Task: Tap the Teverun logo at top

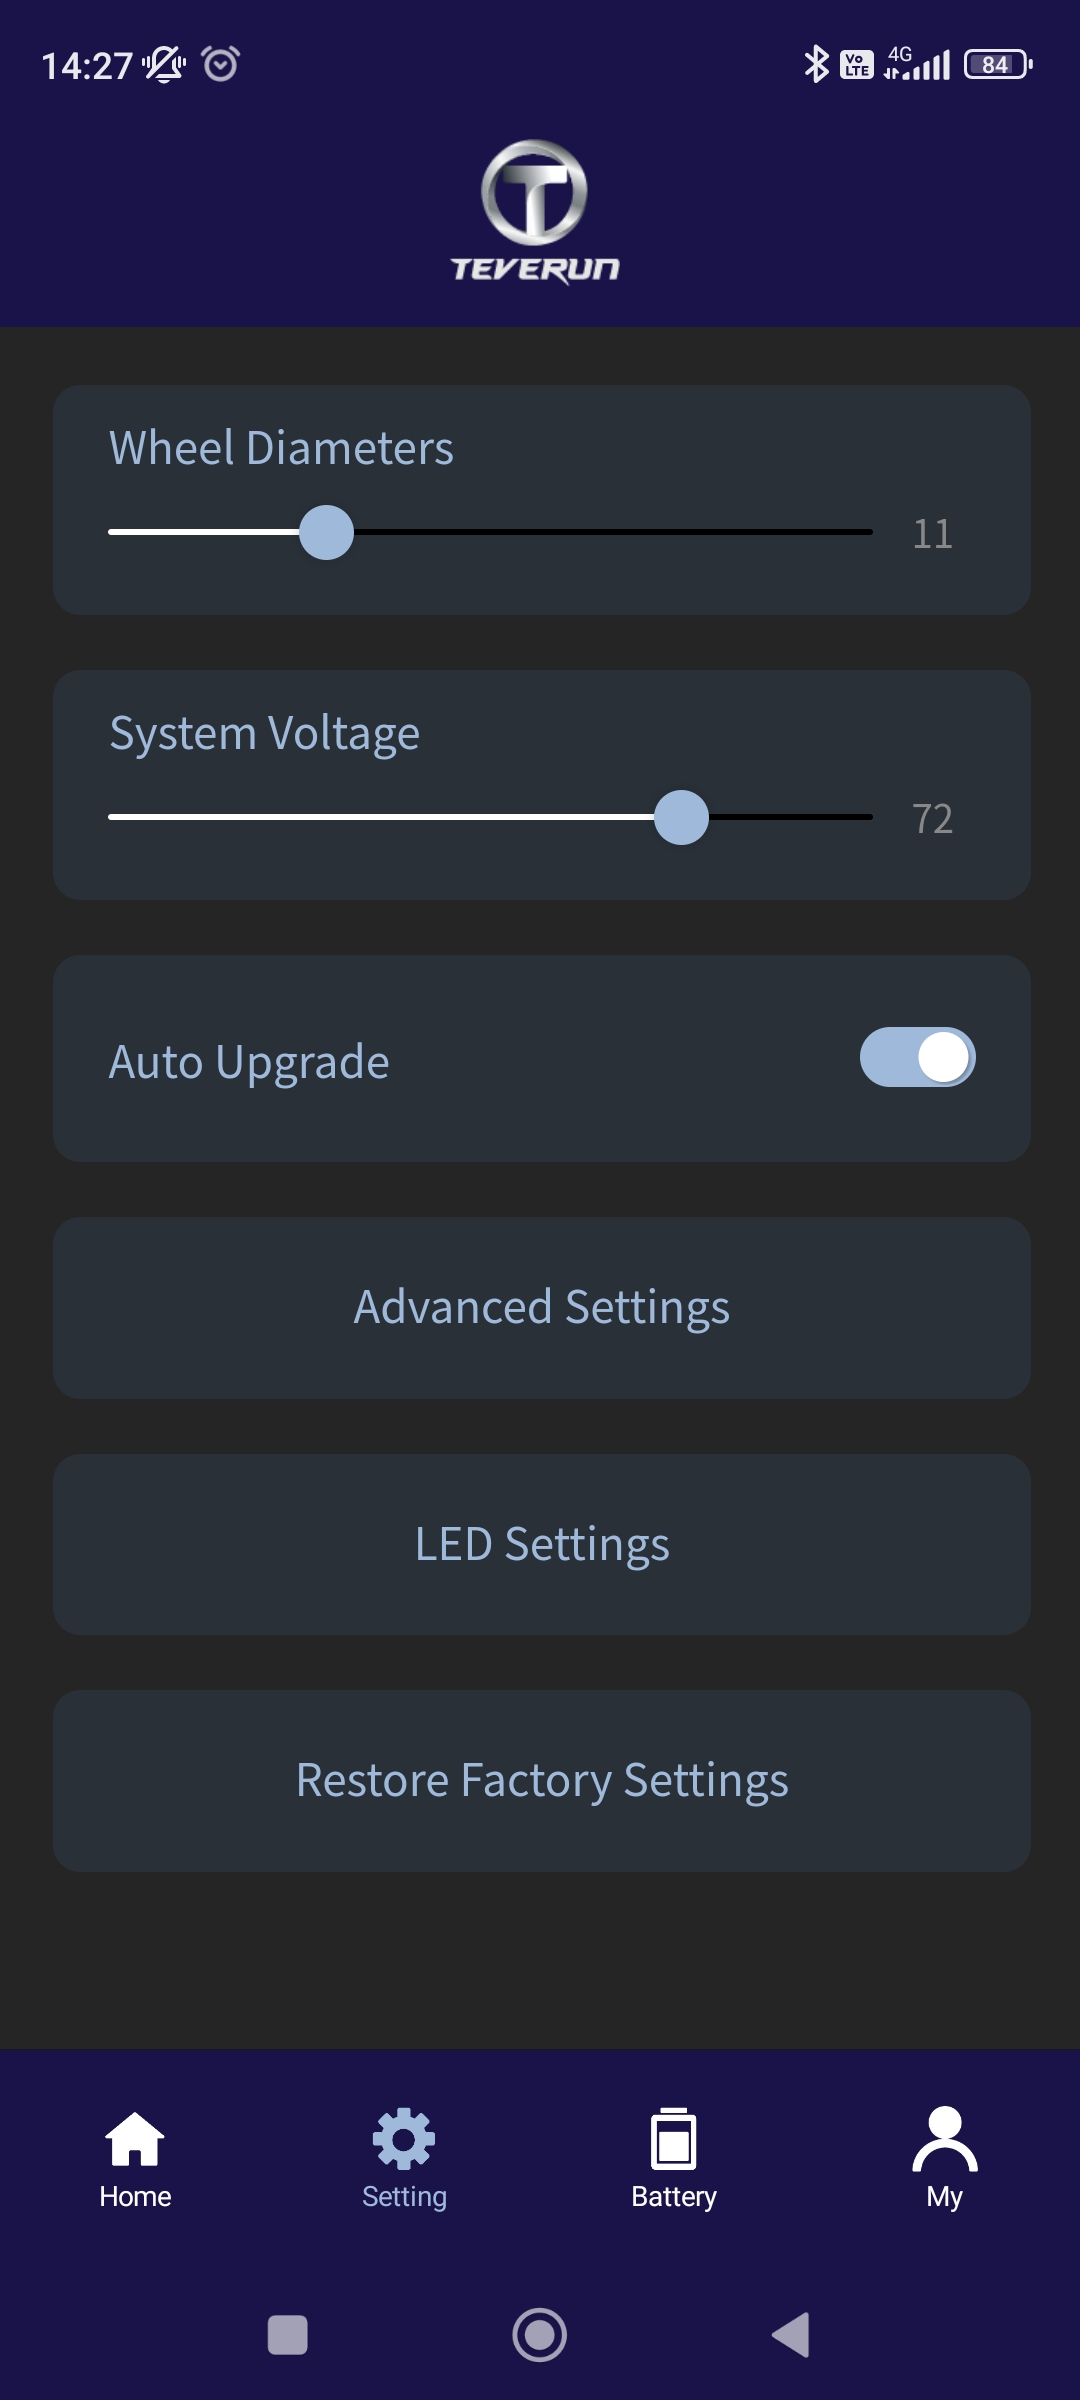Action: pyautogui.click(x=535, y=212)
